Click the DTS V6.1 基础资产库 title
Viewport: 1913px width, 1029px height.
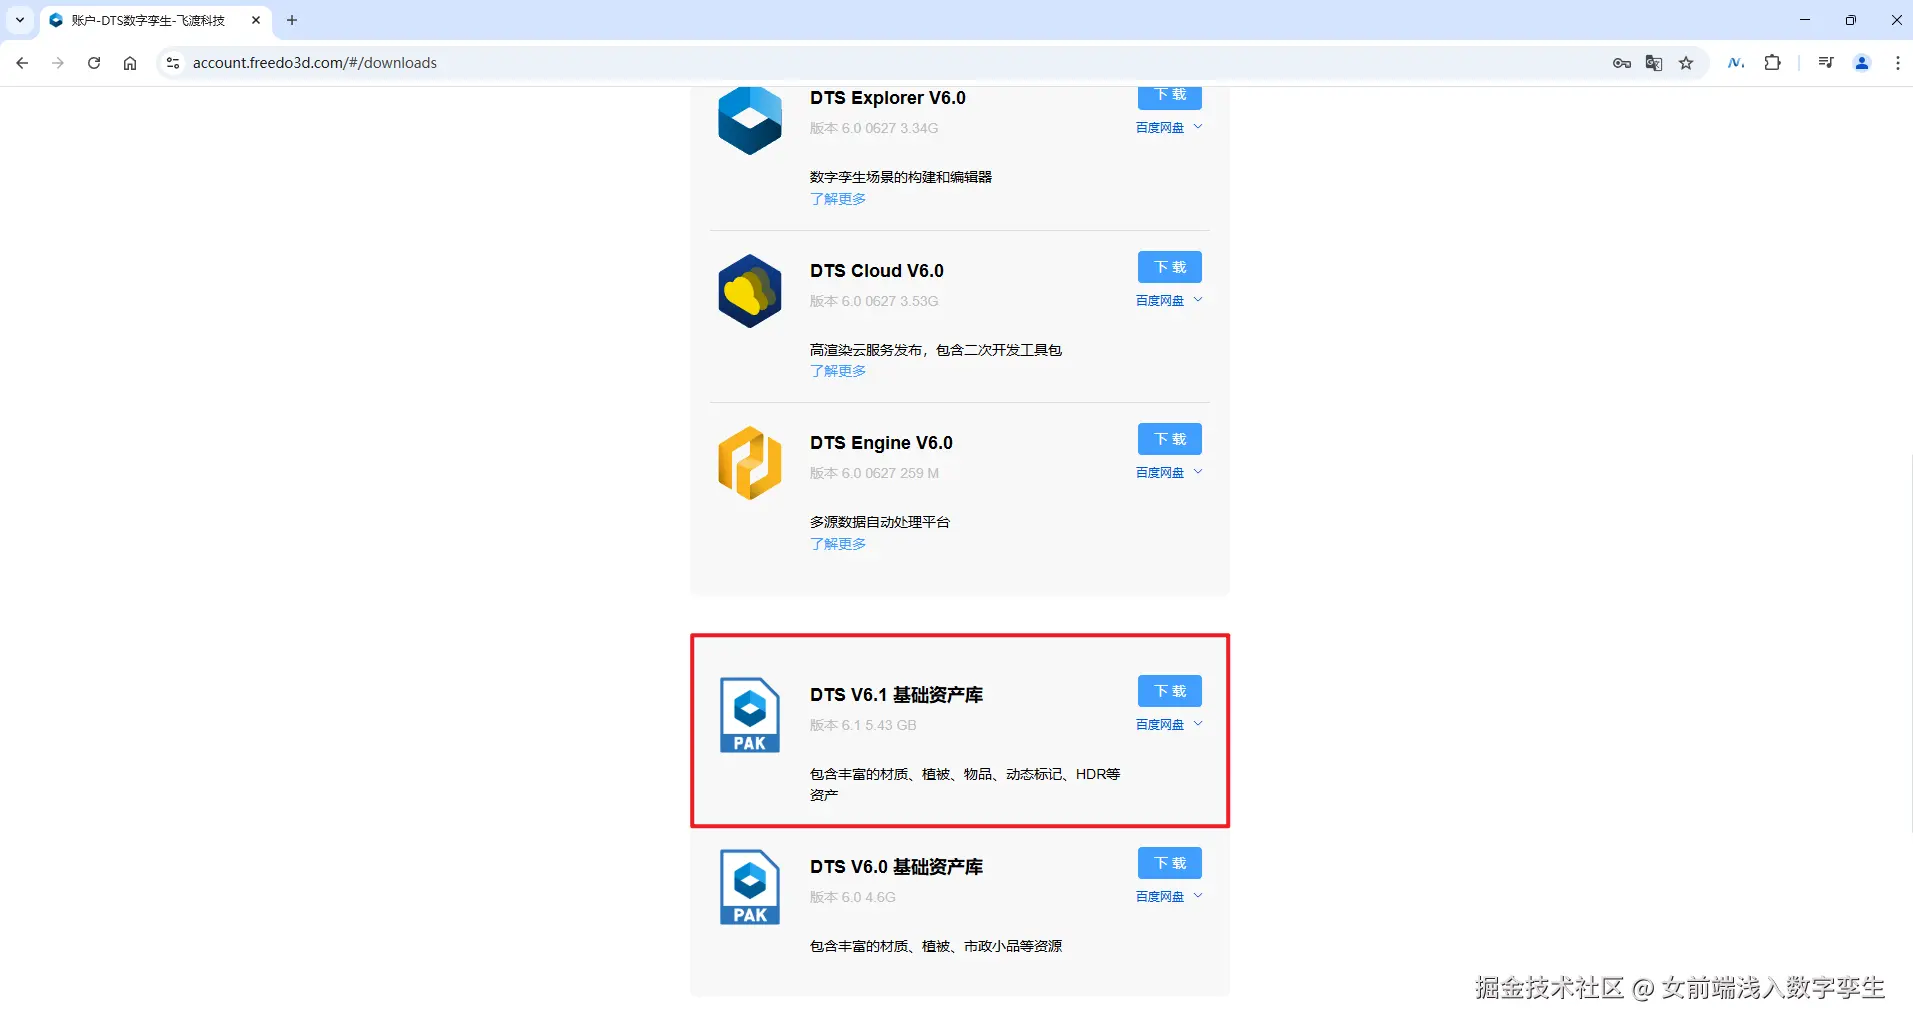coord(896,695)
